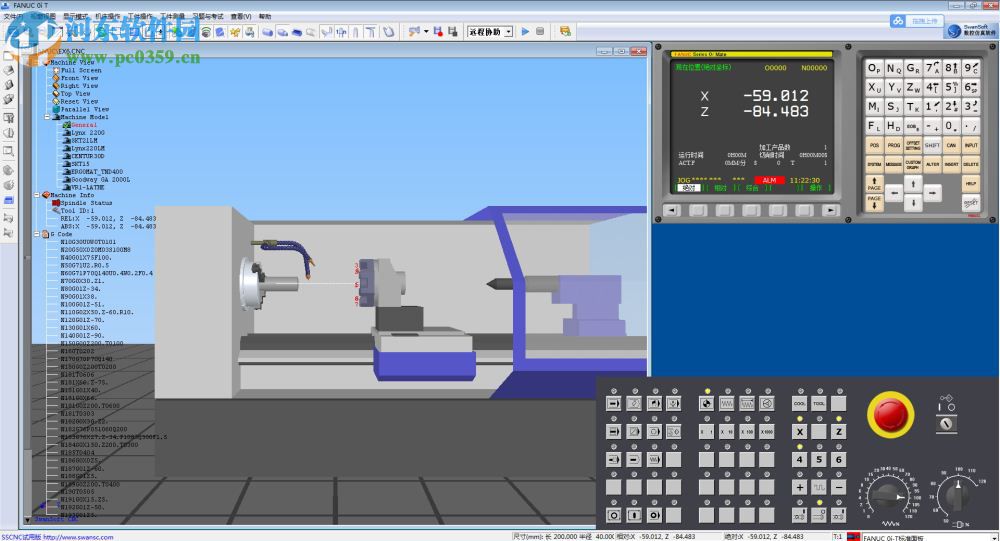Viewport: 1000px width, 541px height.
Task: Select the X10 increment button
Action: tap(726, 431)
